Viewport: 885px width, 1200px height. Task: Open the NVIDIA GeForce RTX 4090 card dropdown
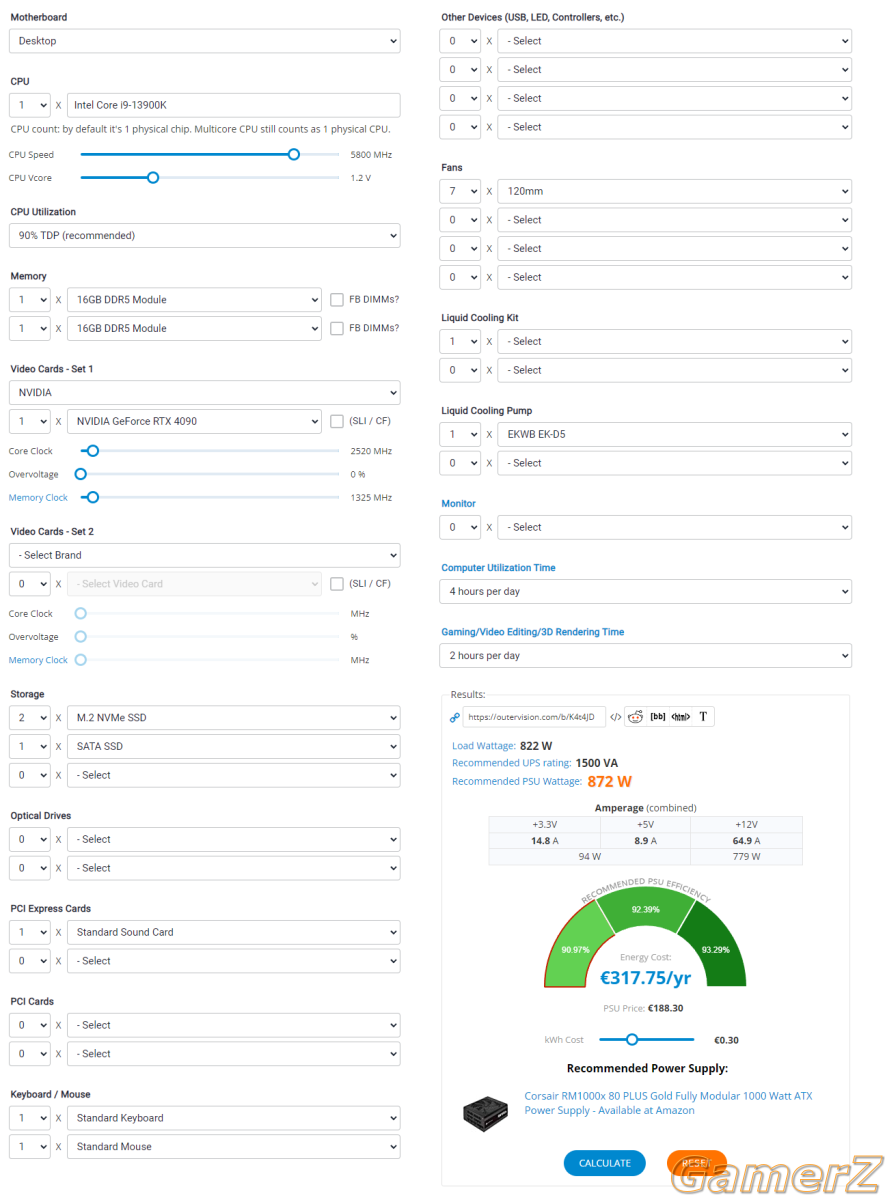click(x=194, y=421)
